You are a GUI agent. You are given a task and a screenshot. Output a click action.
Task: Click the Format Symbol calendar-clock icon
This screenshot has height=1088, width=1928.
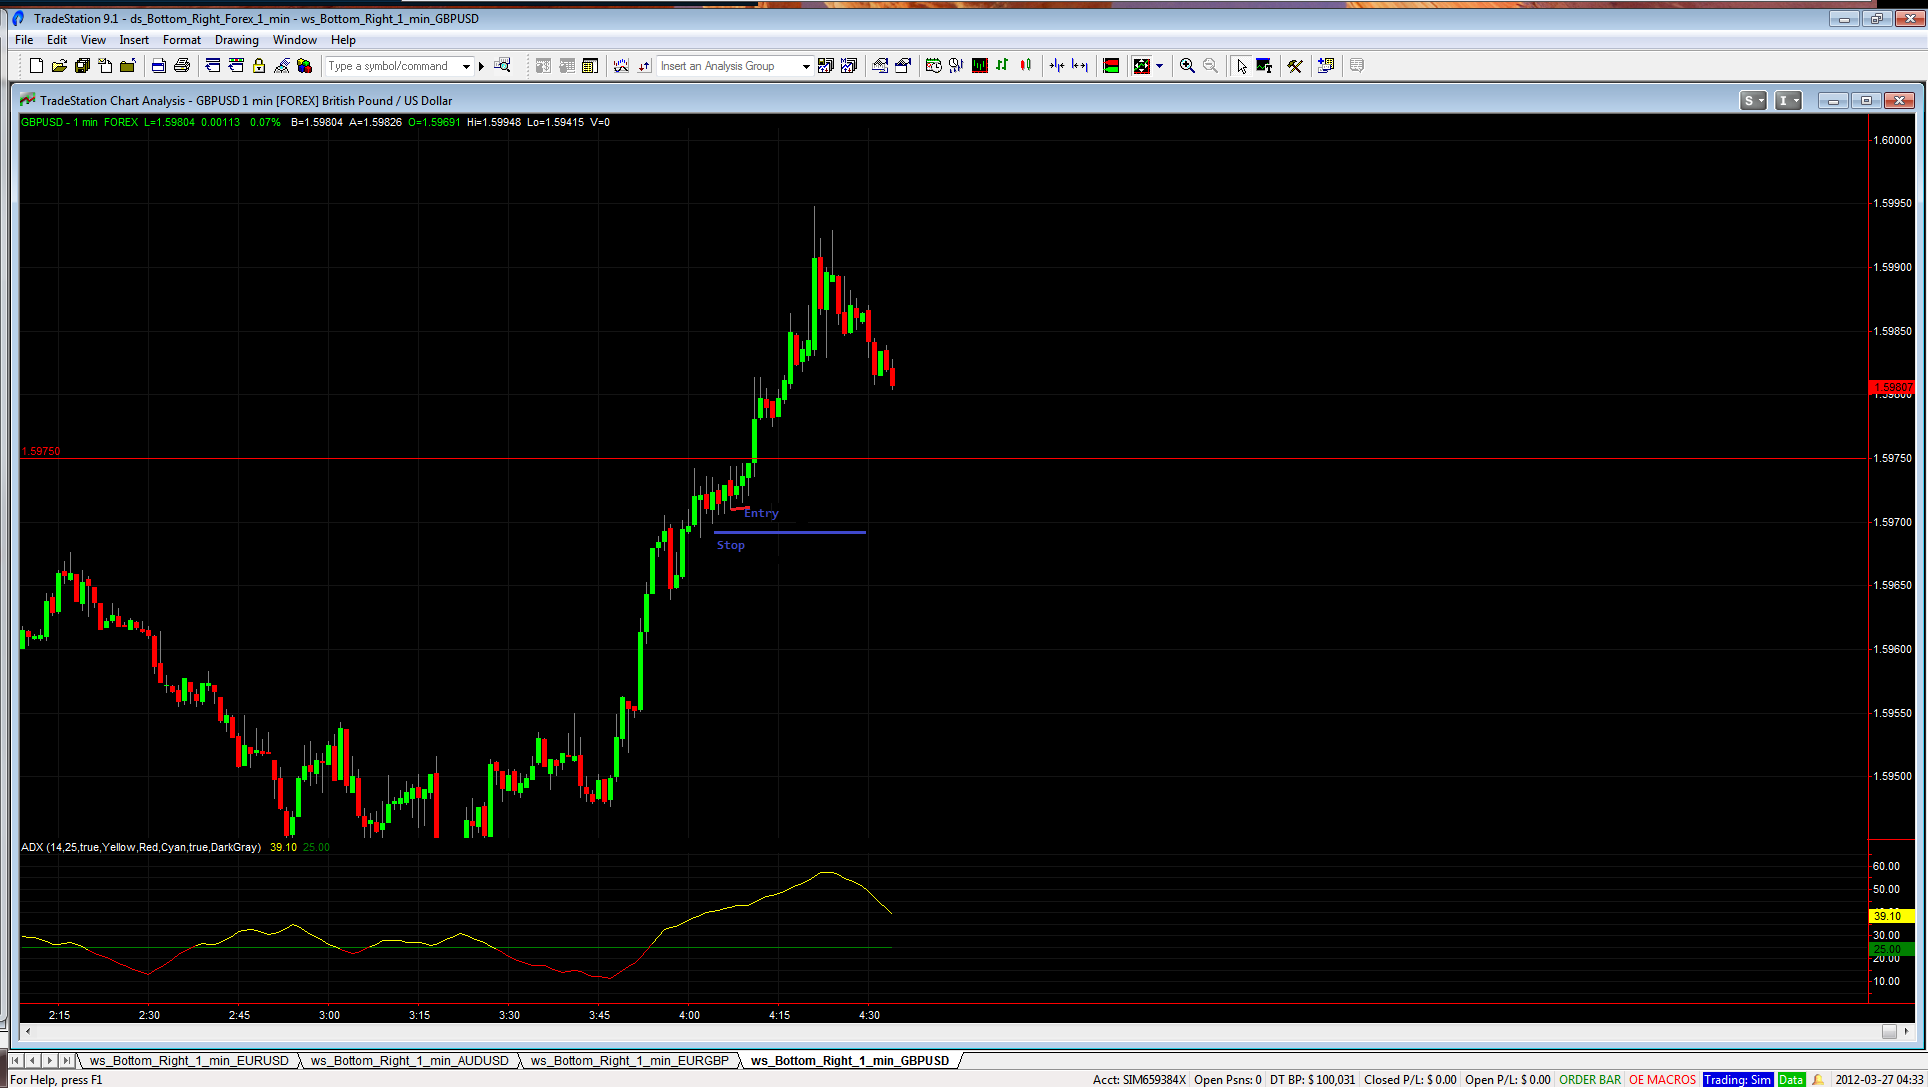[x=933, y=66]
